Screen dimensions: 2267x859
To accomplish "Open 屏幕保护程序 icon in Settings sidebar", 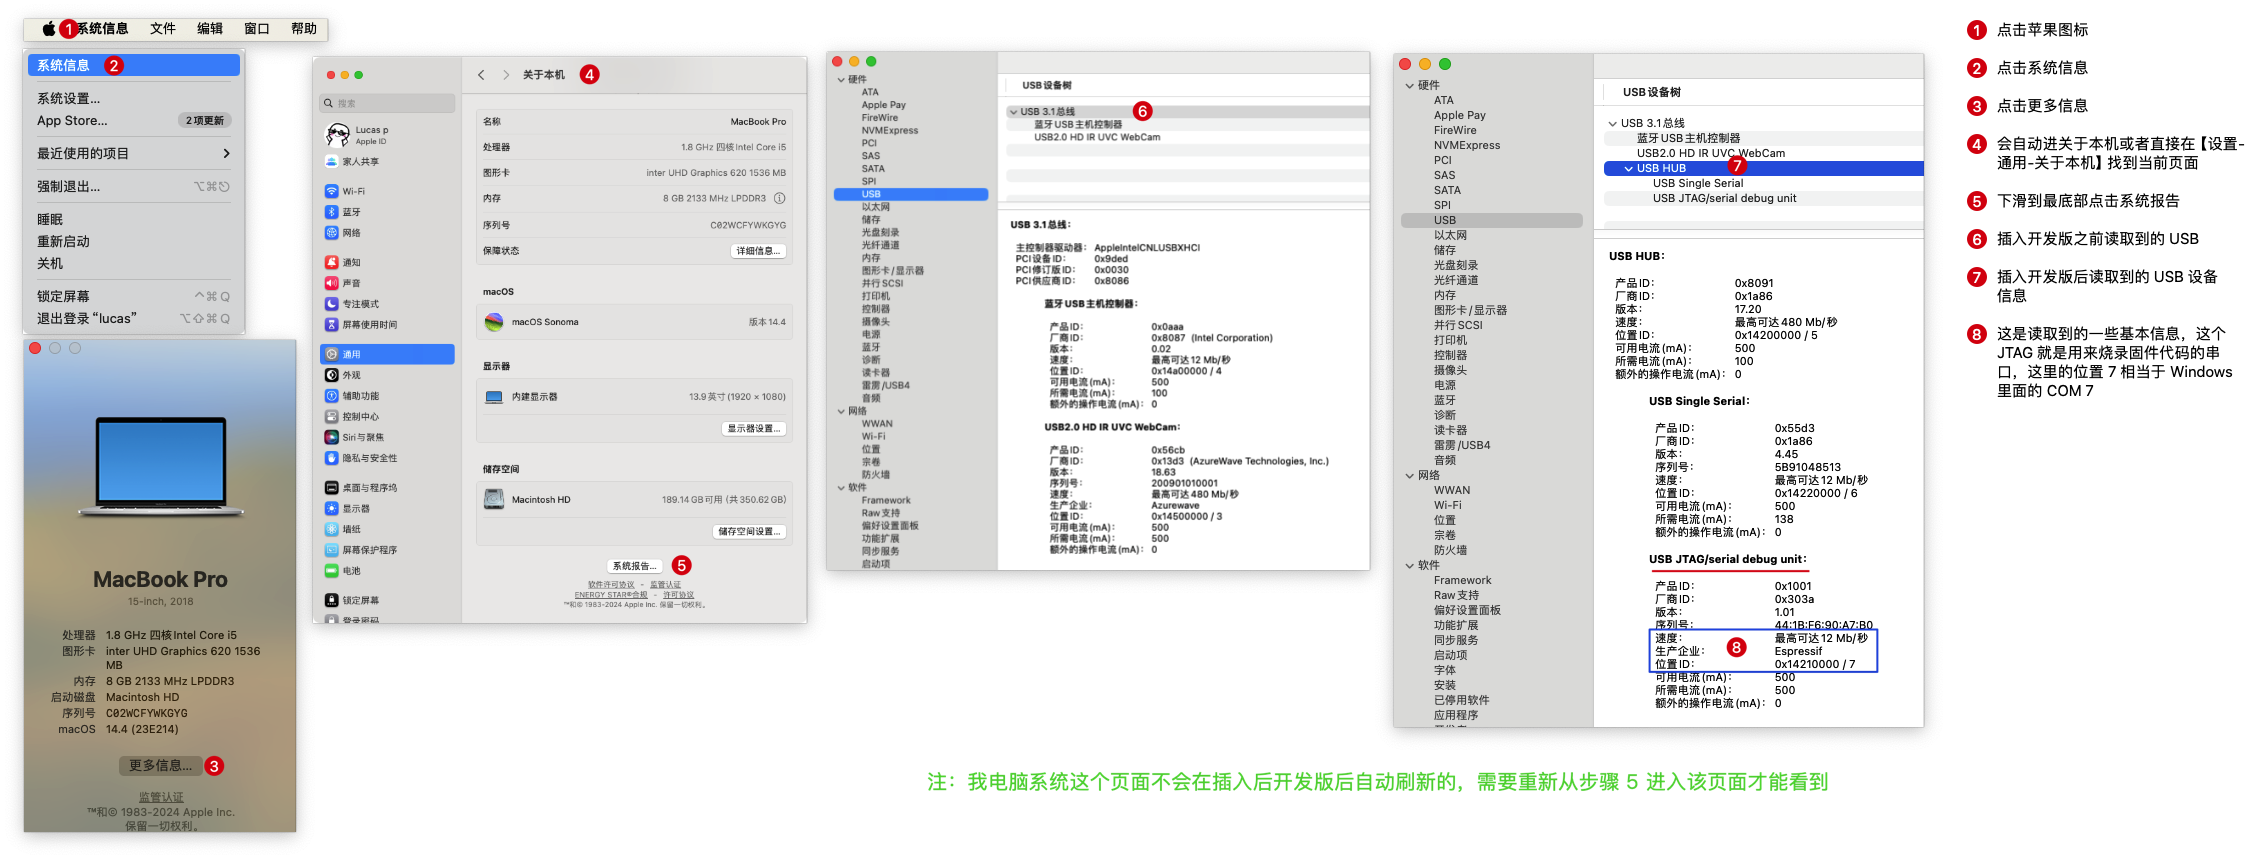I will 331,550.
